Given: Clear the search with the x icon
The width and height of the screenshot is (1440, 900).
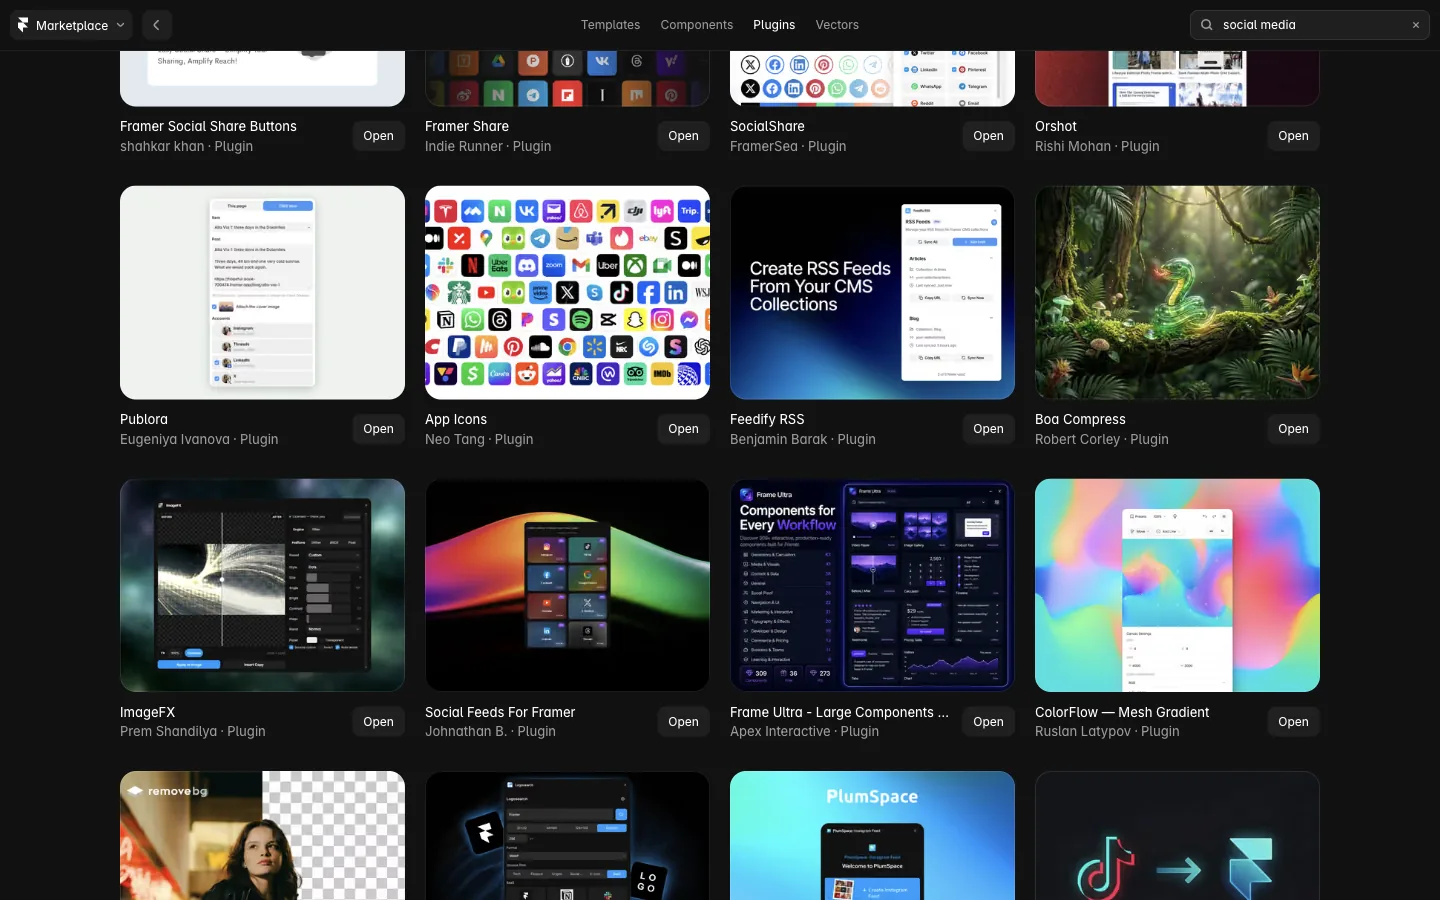Looking at the screenshot, I should tap(1416, 25).
